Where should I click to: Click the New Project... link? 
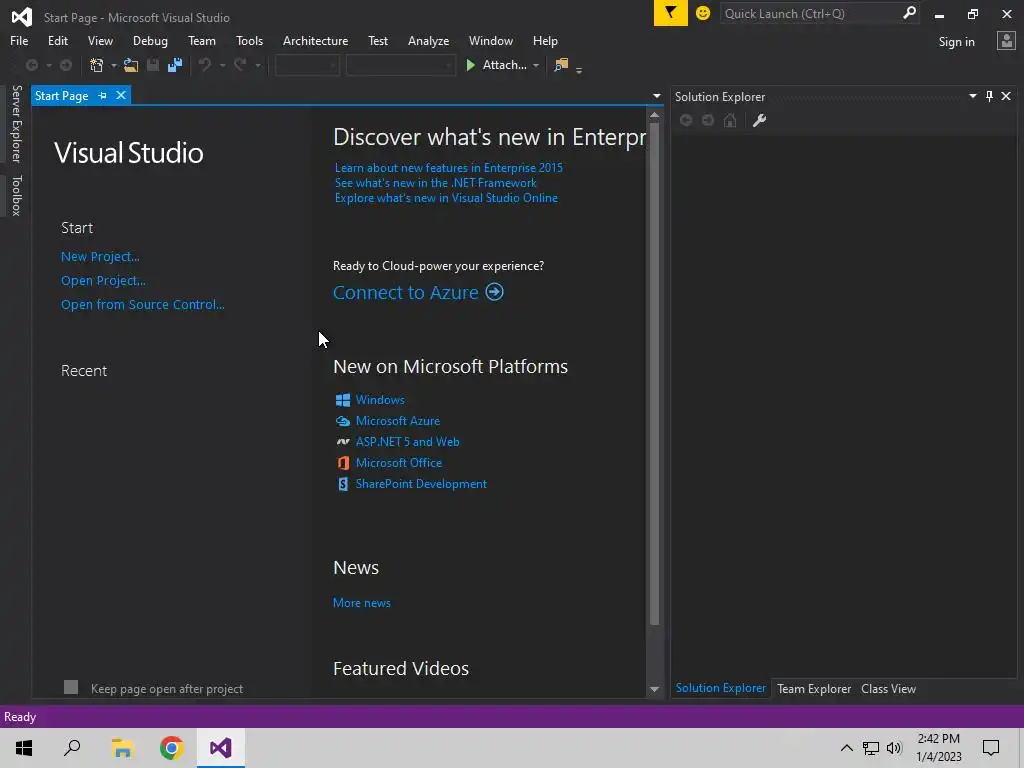click(x=100, y=257)
